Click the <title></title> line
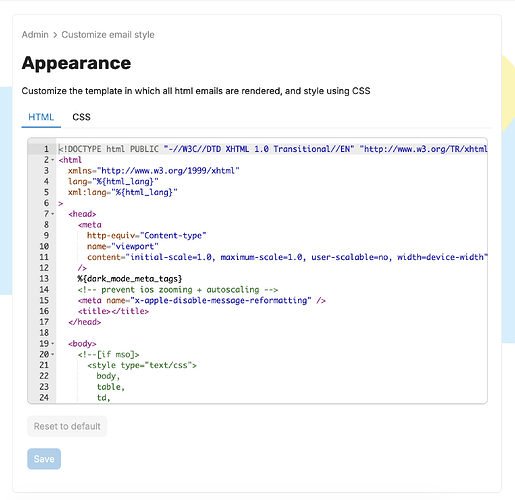The image size is (515, 500). 113,311
